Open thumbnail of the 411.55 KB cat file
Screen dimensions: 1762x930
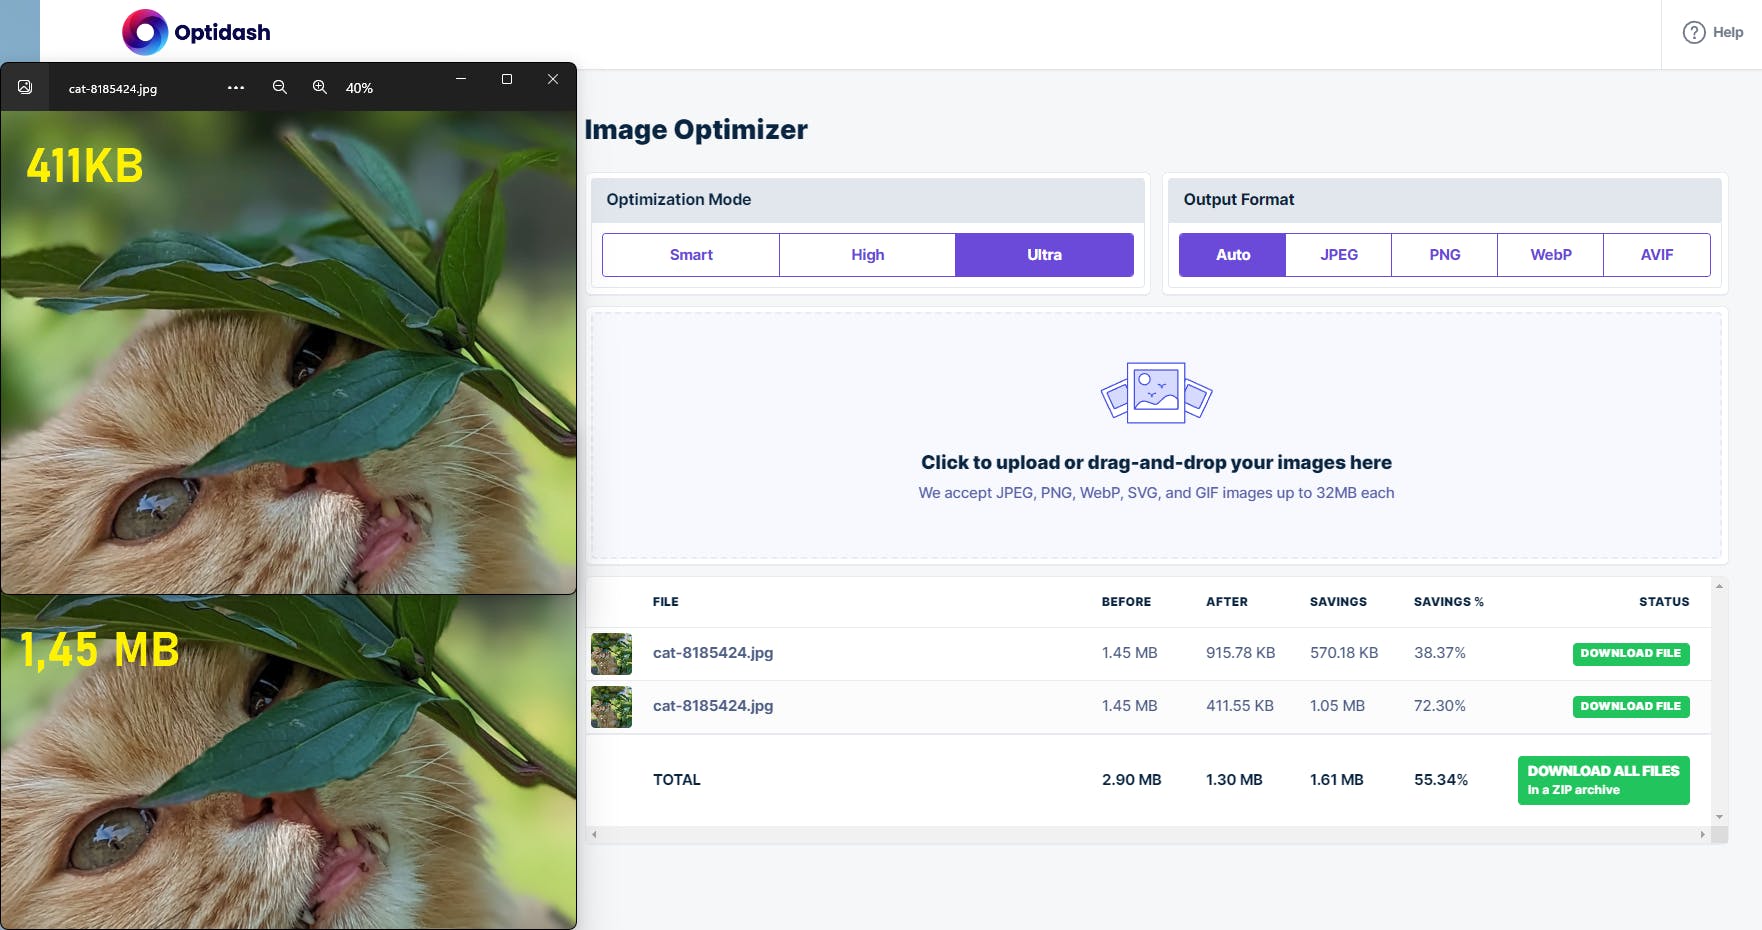point(611,707)
